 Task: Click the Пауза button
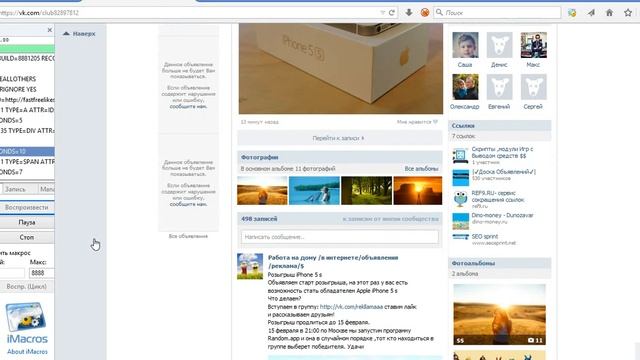click(x=27, y=222)
